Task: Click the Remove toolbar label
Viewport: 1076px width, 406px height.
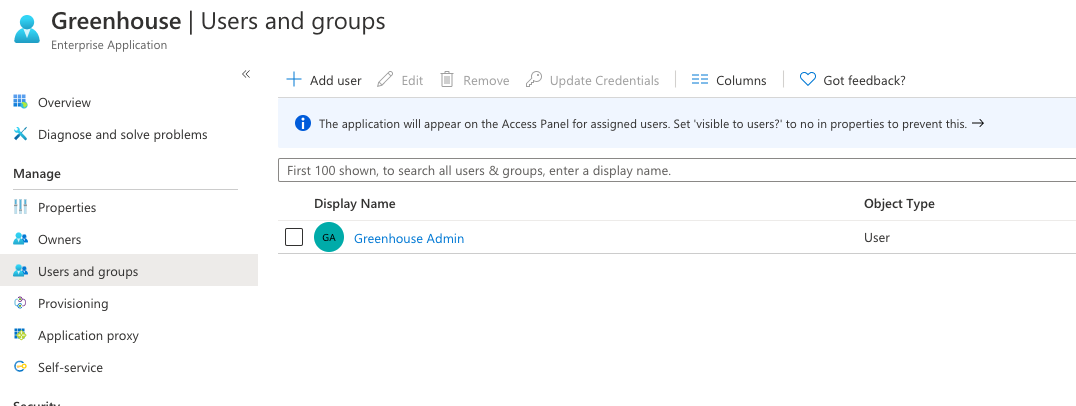Action: pyautogui.click(x=486, y=80)
